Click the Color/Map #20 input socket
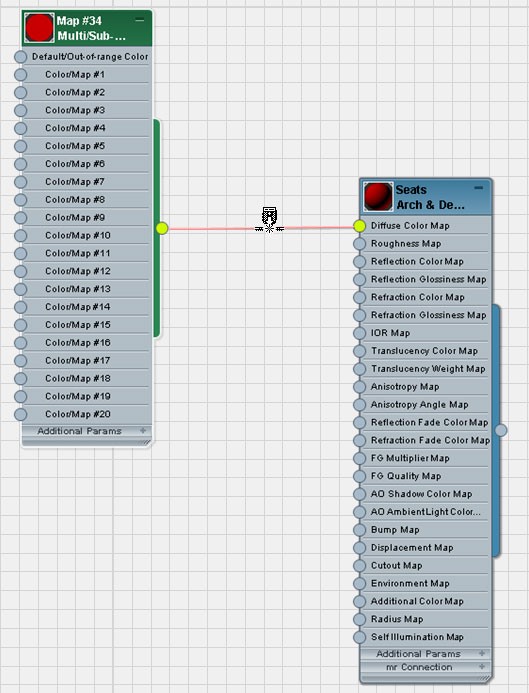The height and width of the screenshot is (693, 529). [20, 415]
